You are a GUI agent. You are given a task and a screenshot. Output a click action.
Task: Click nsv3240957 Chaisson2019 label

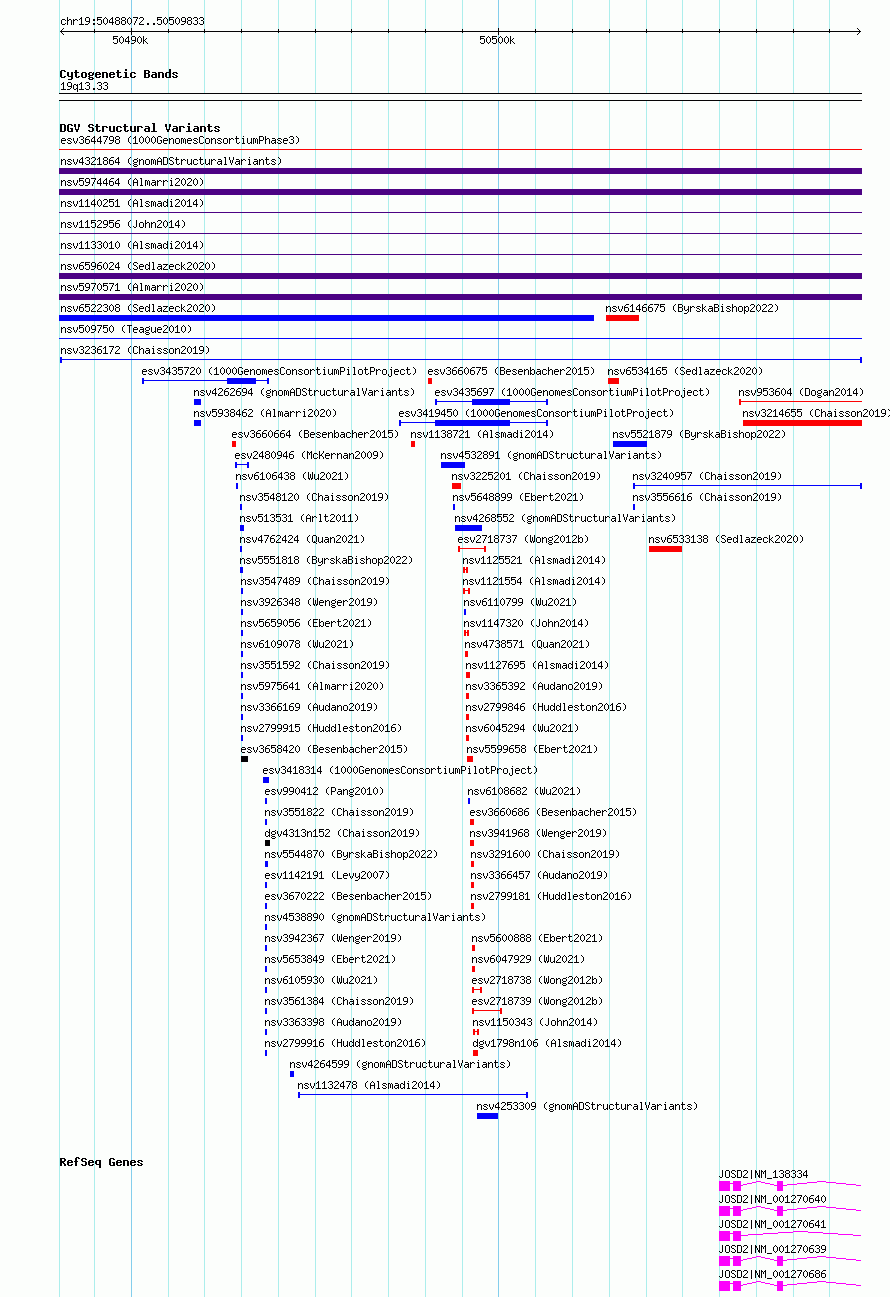(x=708, y=476)
